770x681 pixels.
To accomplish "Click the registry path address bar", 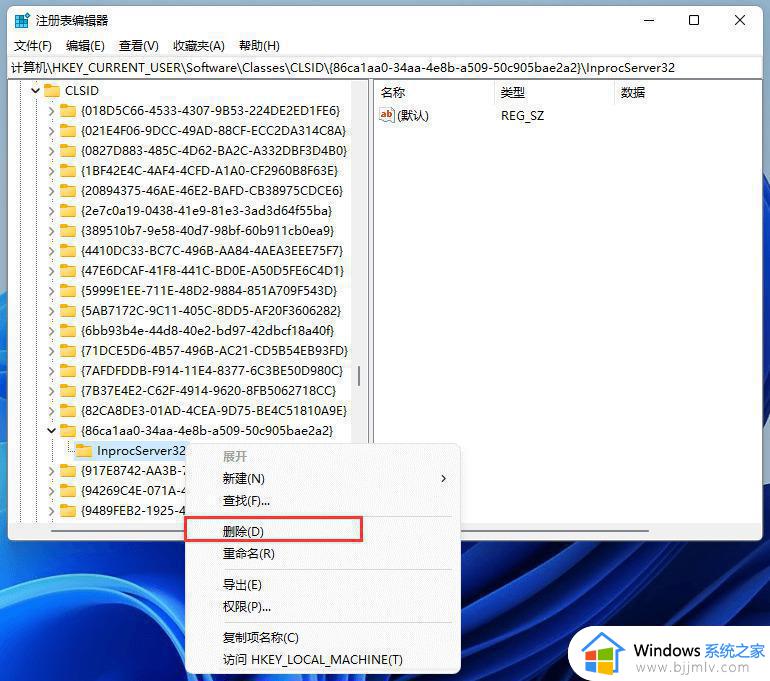I will click(385, 68).
